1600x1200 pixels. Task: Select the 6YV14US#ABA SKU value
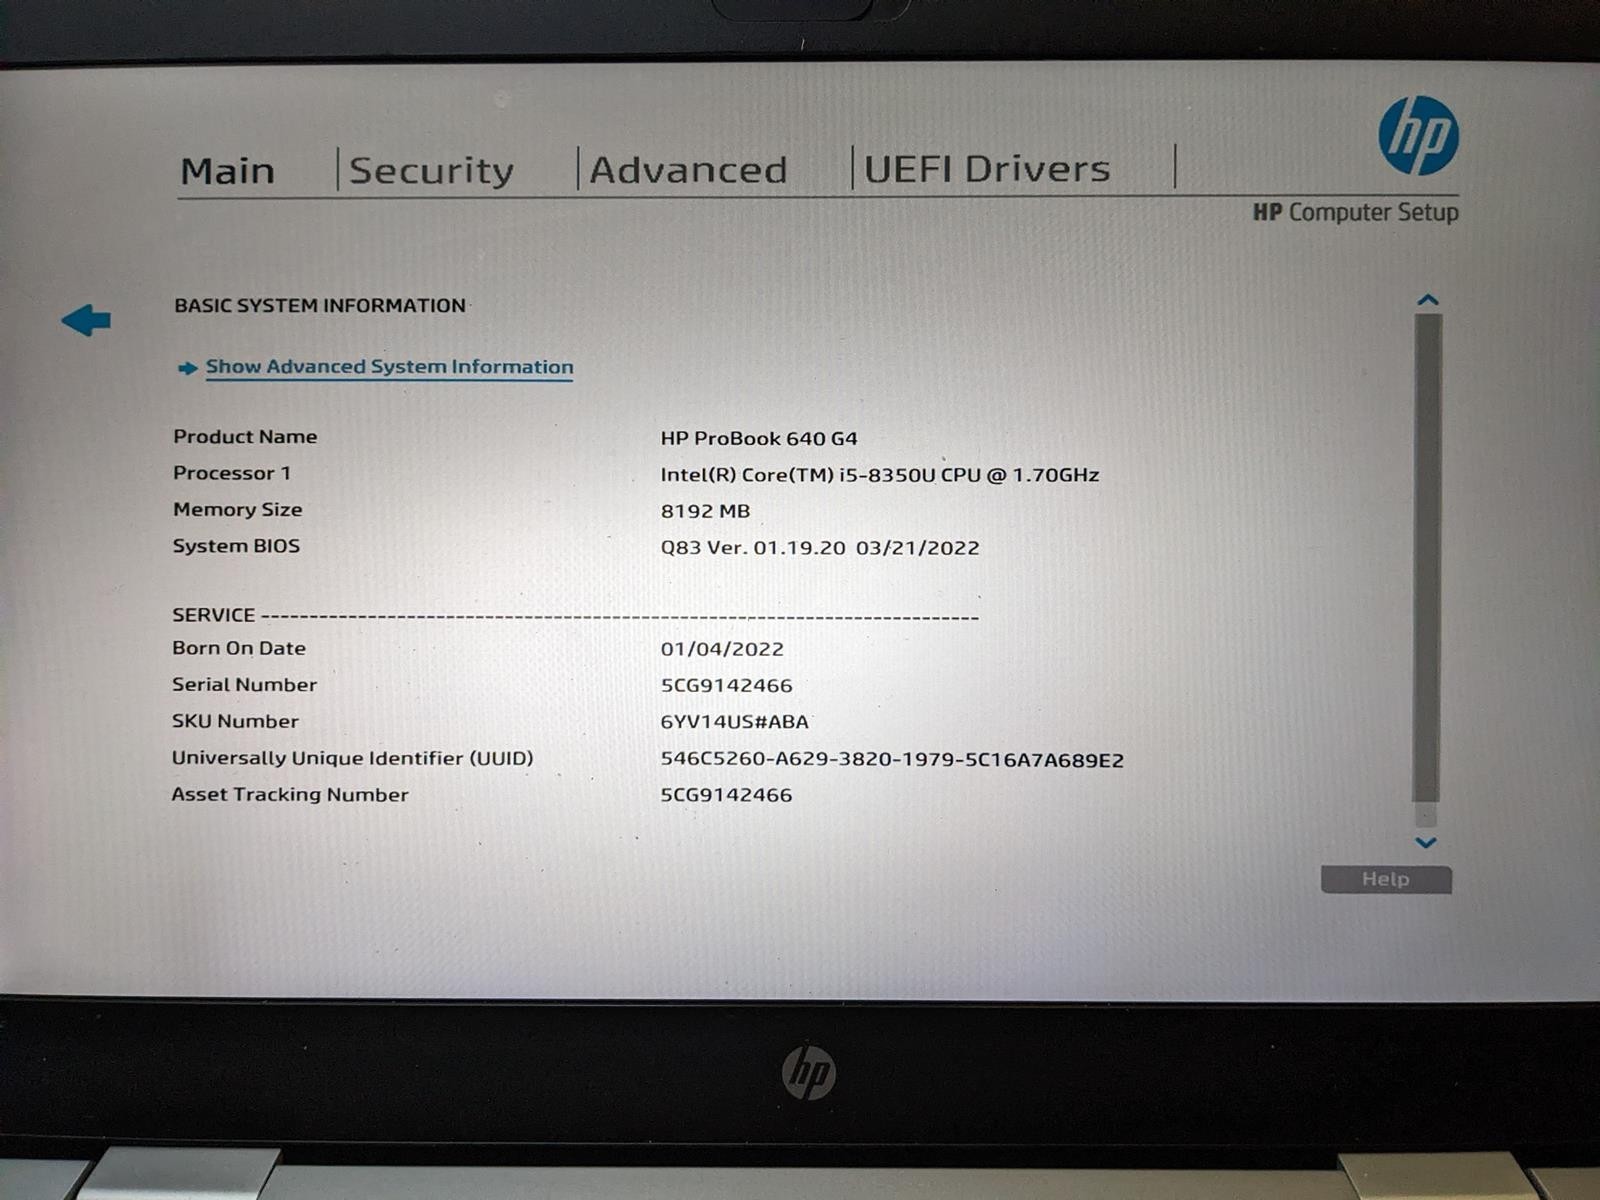734,722
